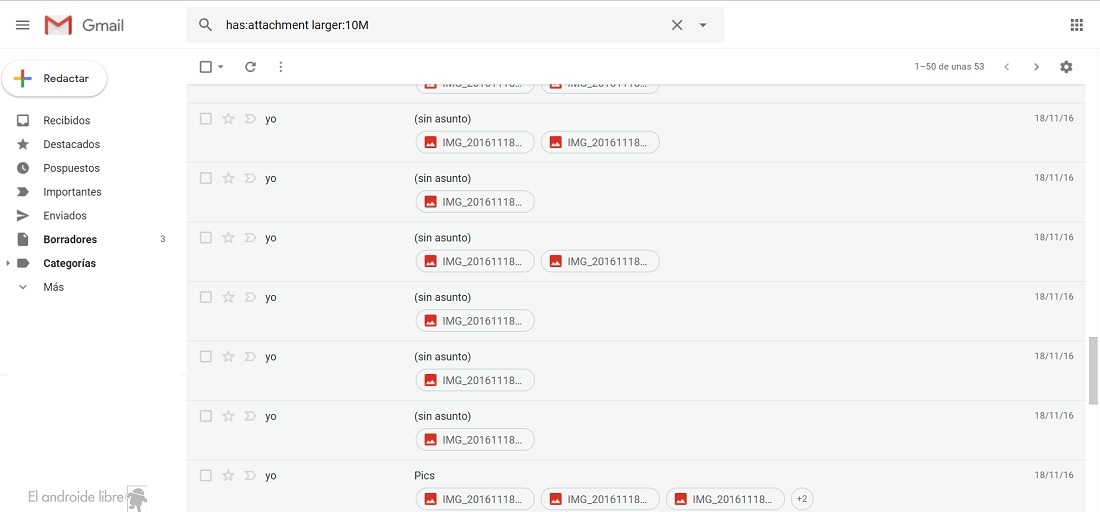Viewport: 1100px width, 512px height.
Task: Go to the next page of results
Action: (x=1036, y=67)
